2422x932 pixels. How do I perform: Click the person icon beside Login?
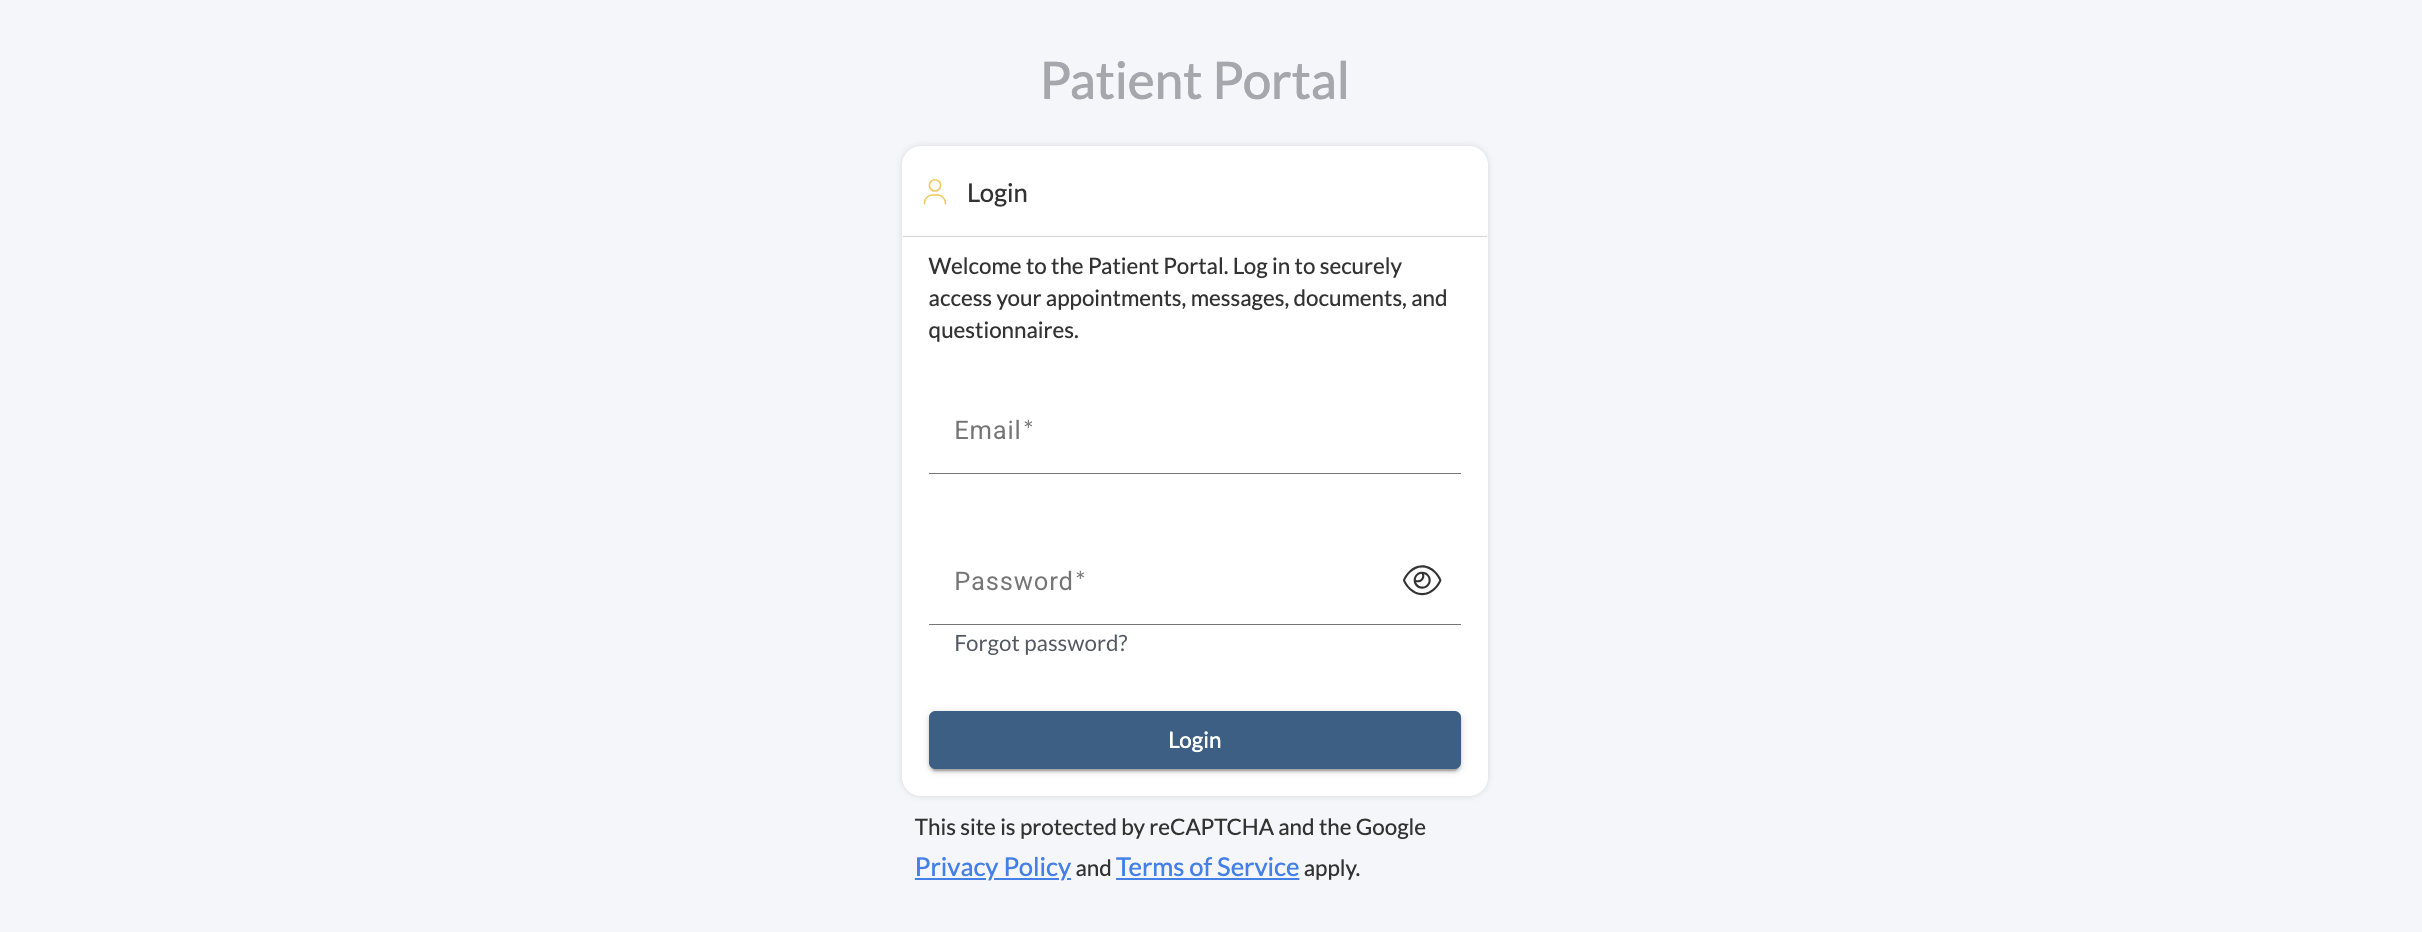(935, 192)
